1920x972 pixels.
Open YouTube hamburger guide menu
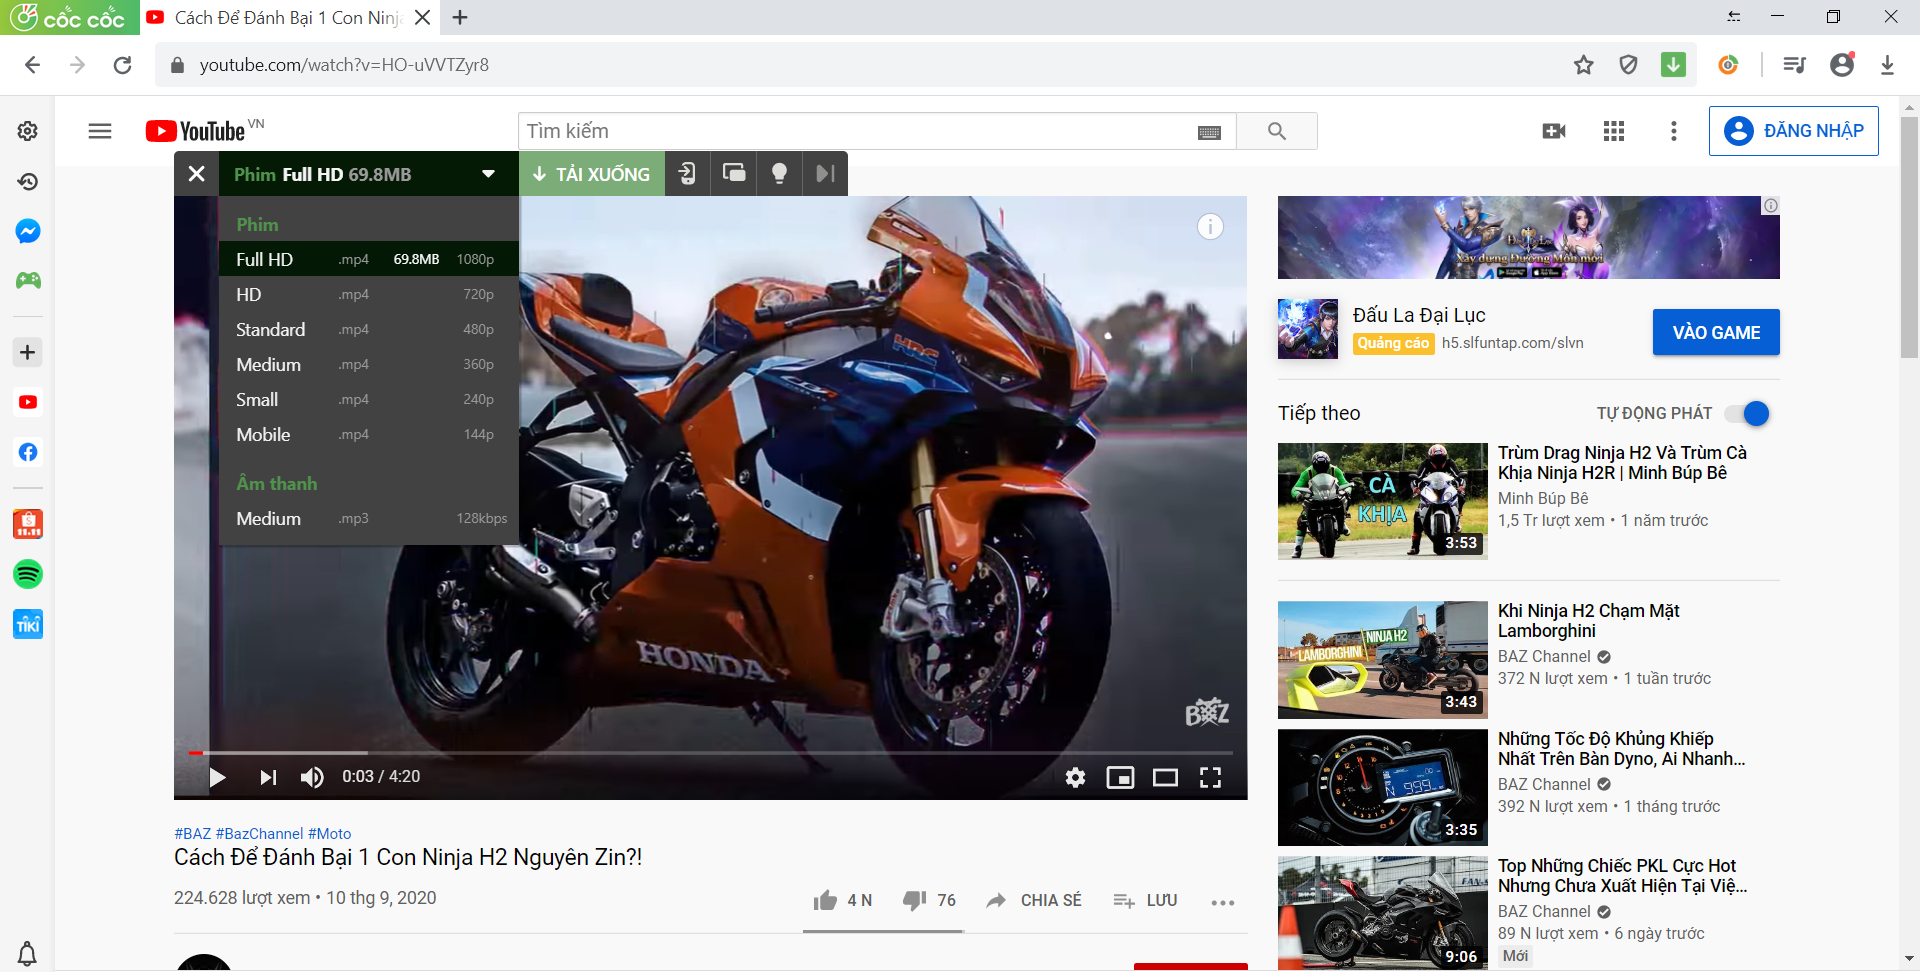pos(100,131)
